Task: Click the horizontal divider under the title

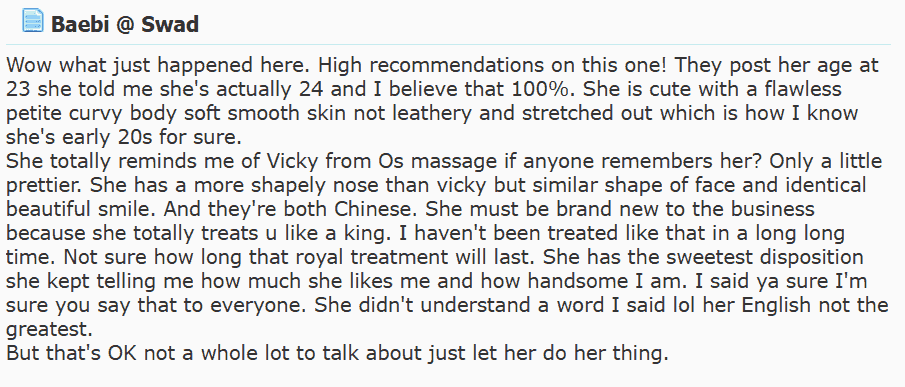Action: [x=448, y=44]
